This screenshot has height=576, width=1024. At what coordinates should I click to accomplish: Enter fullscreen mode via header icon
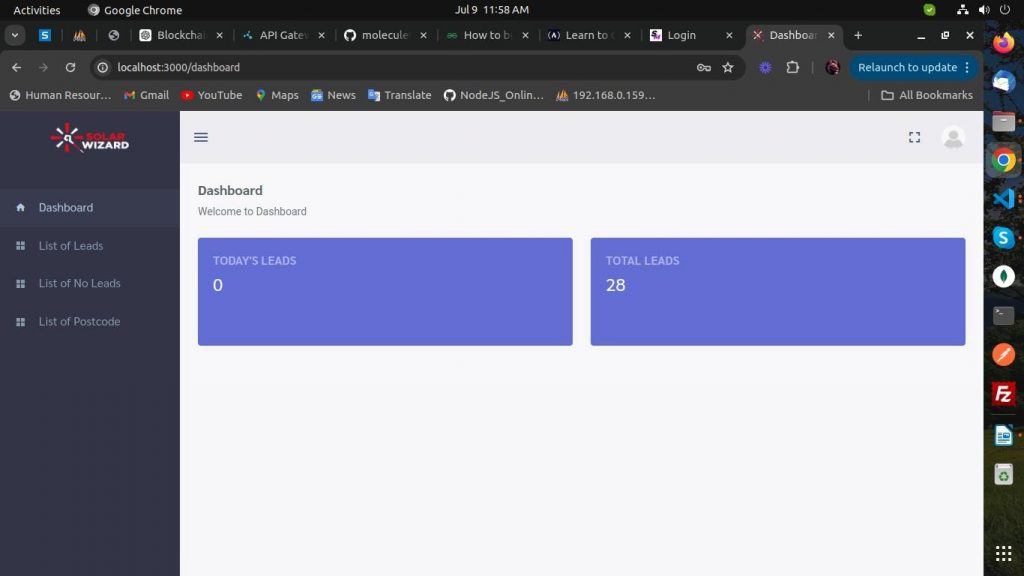[x=914, y=137]
